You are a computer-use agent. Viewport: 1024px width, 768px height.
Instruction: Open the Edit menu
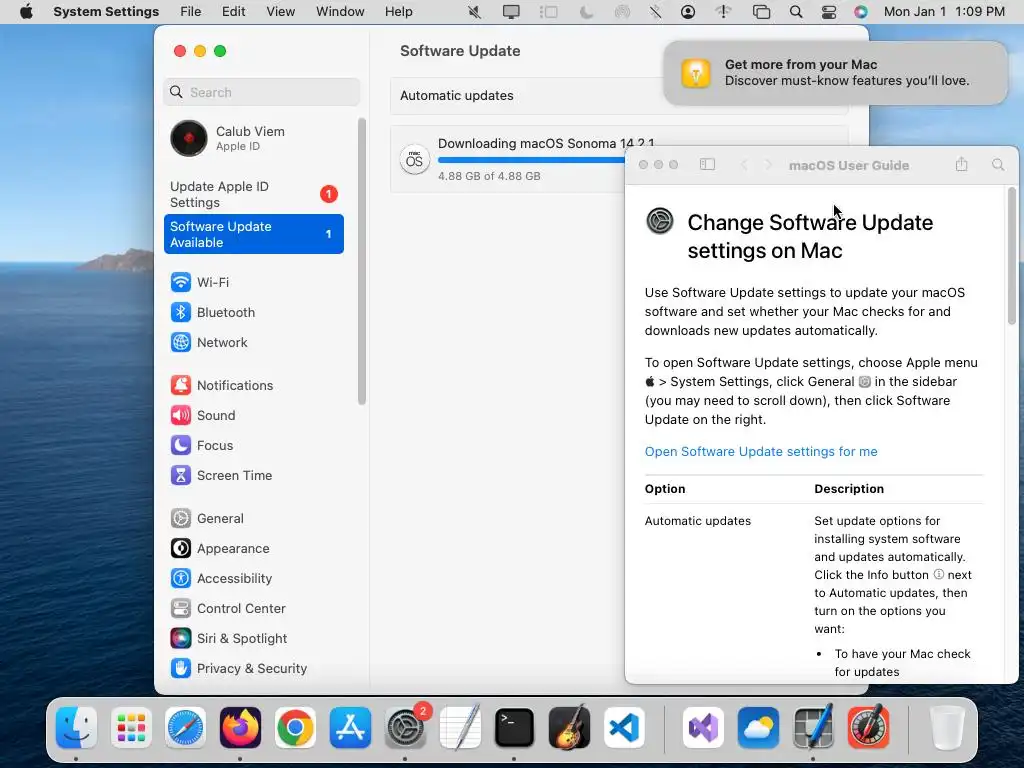pos(234,12)
